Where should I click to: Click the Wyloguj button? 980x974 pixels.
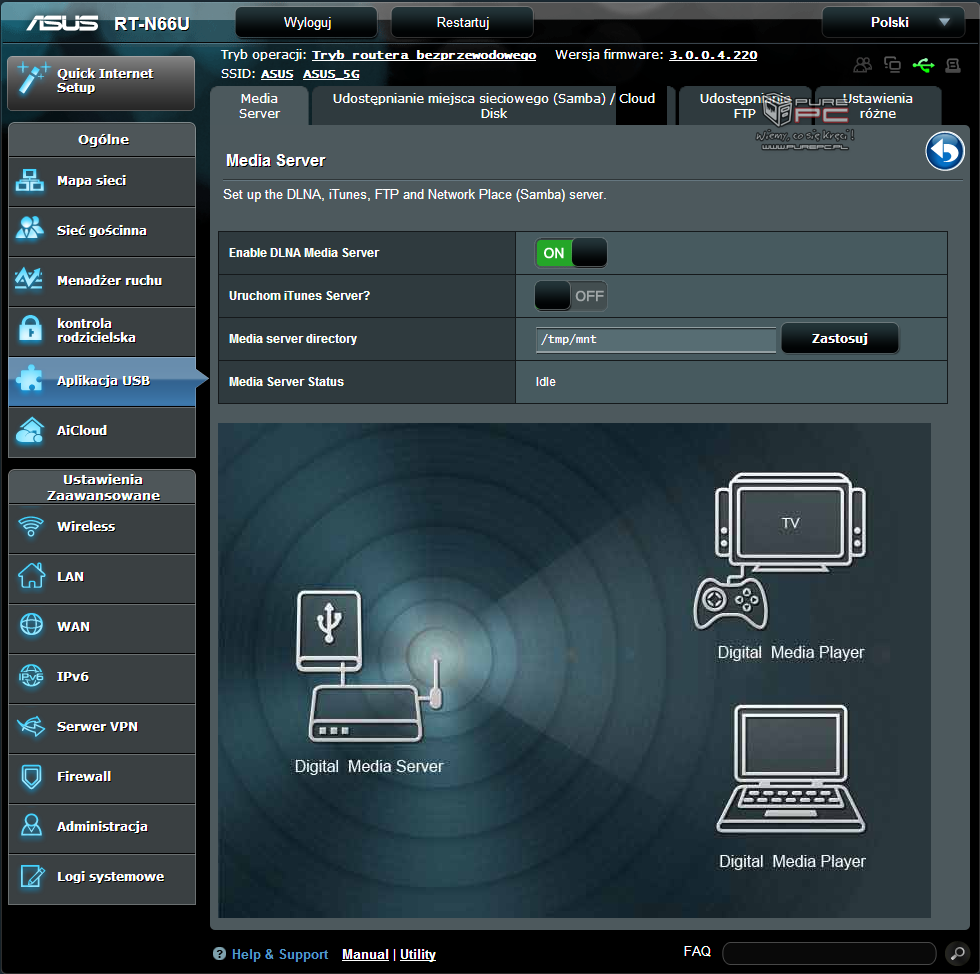[x=306, y=23]
